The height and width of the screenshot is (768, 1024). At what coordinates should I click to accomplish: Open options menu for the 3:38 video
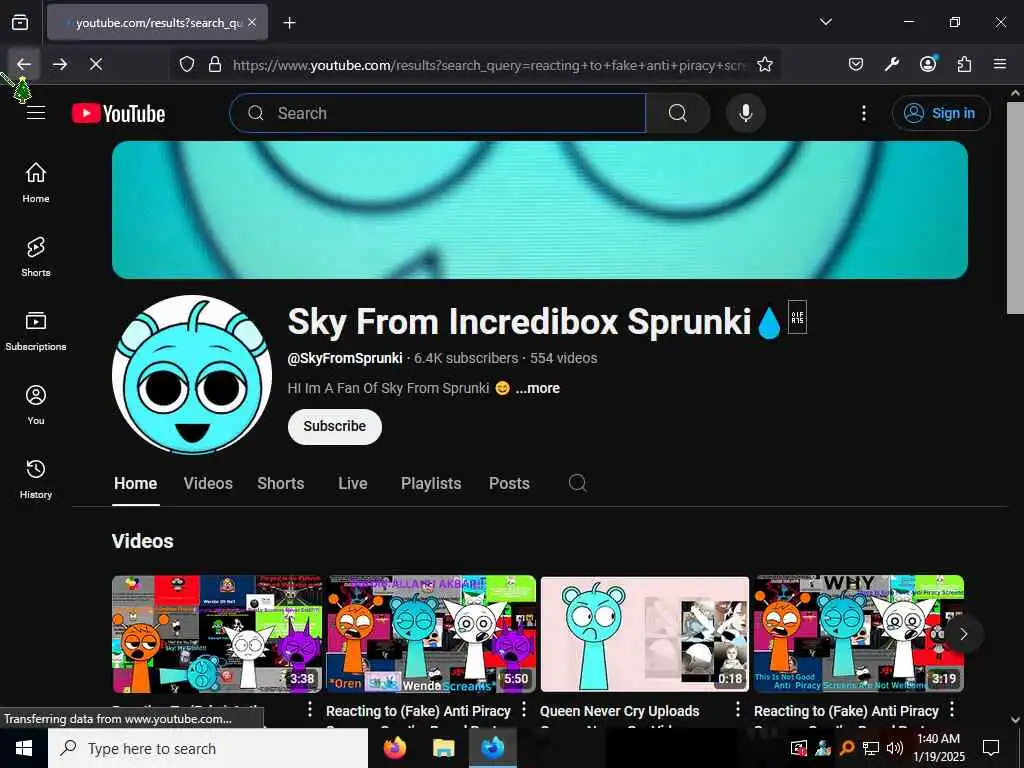310,709
